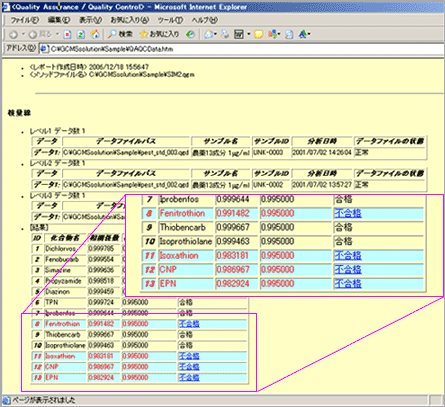Click 合格 status in TPN row
This screenshot has width=445, height=407.
coord(186,302)
